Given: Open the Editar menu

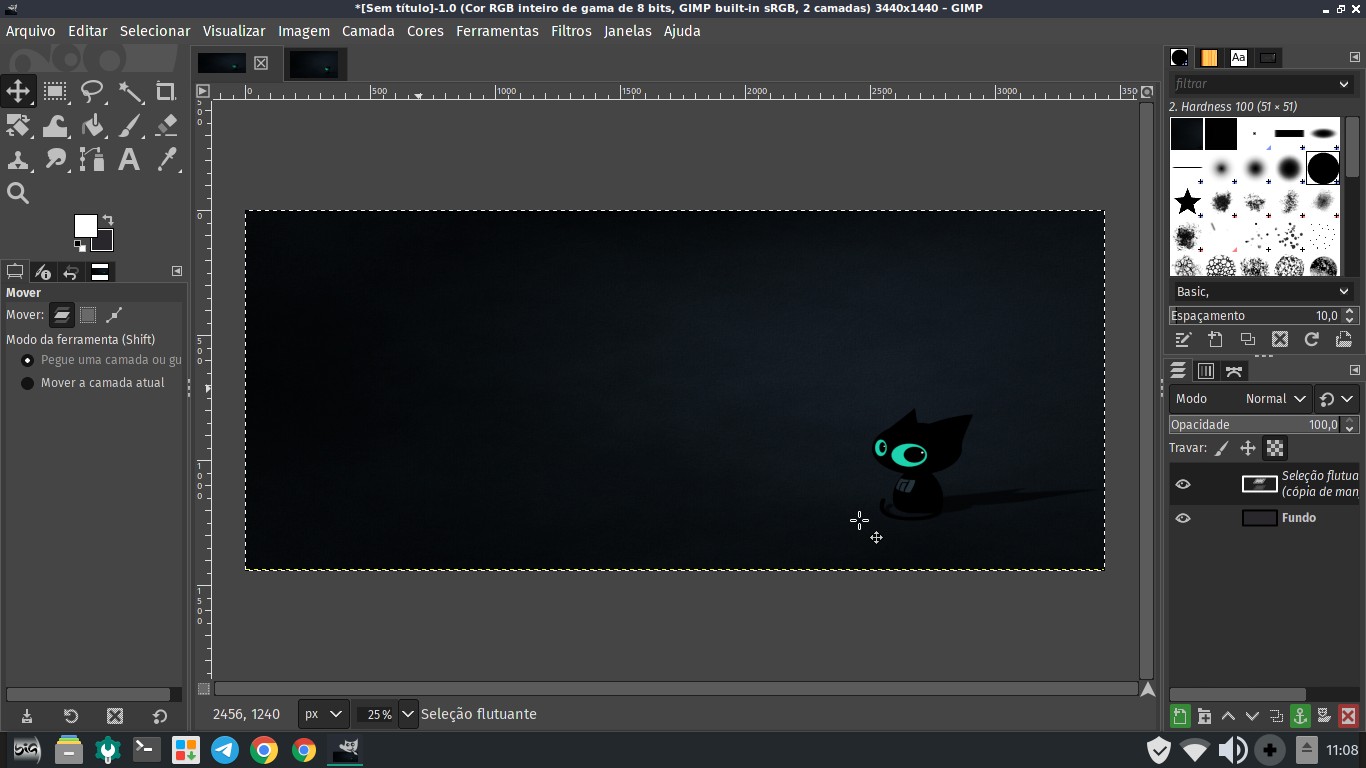Looking at the screenshot, I should [x=87, y=31].
